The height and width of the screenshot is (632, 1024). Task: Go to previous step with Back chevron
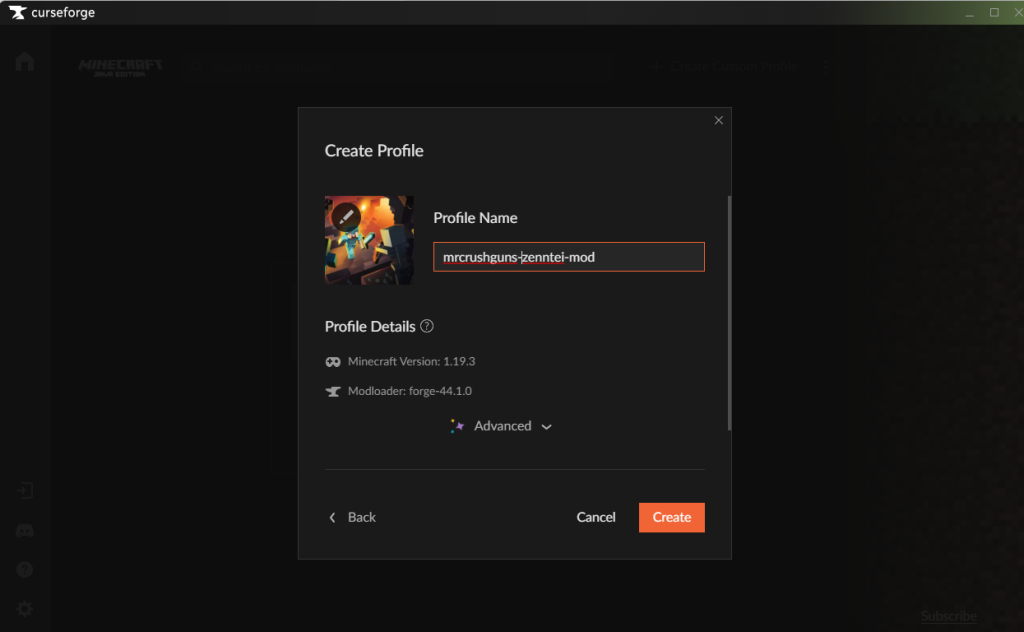332,517
